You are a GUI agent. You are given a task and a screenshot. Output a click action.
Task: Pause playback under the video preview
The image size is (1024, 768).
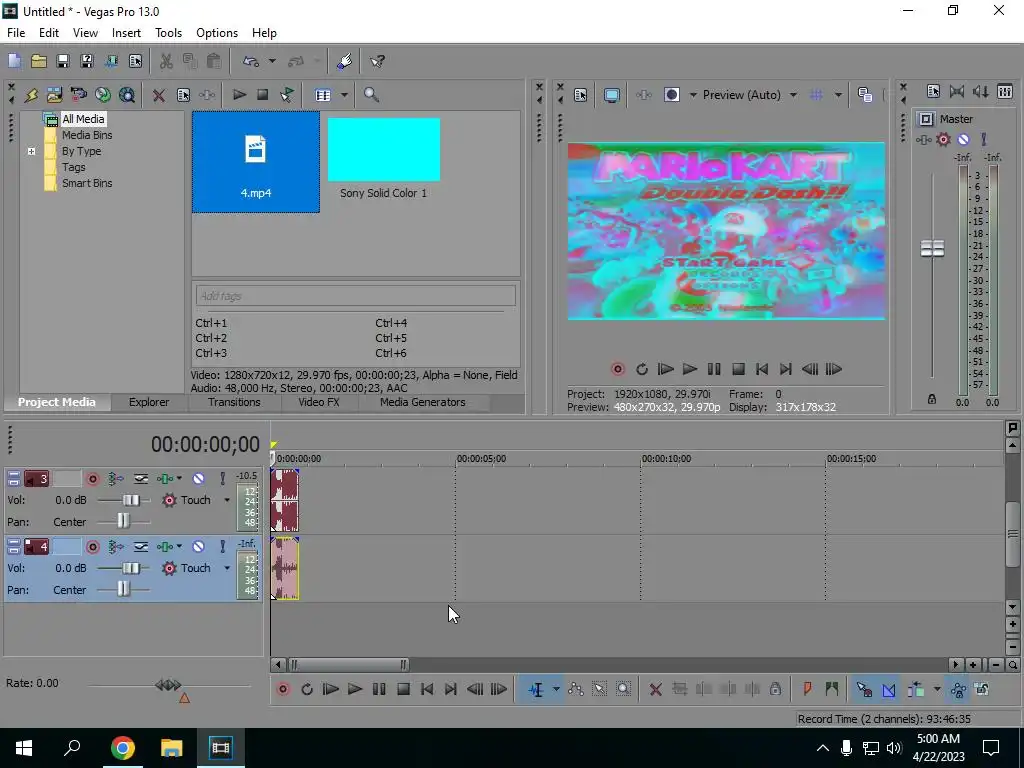pos(714,370)
